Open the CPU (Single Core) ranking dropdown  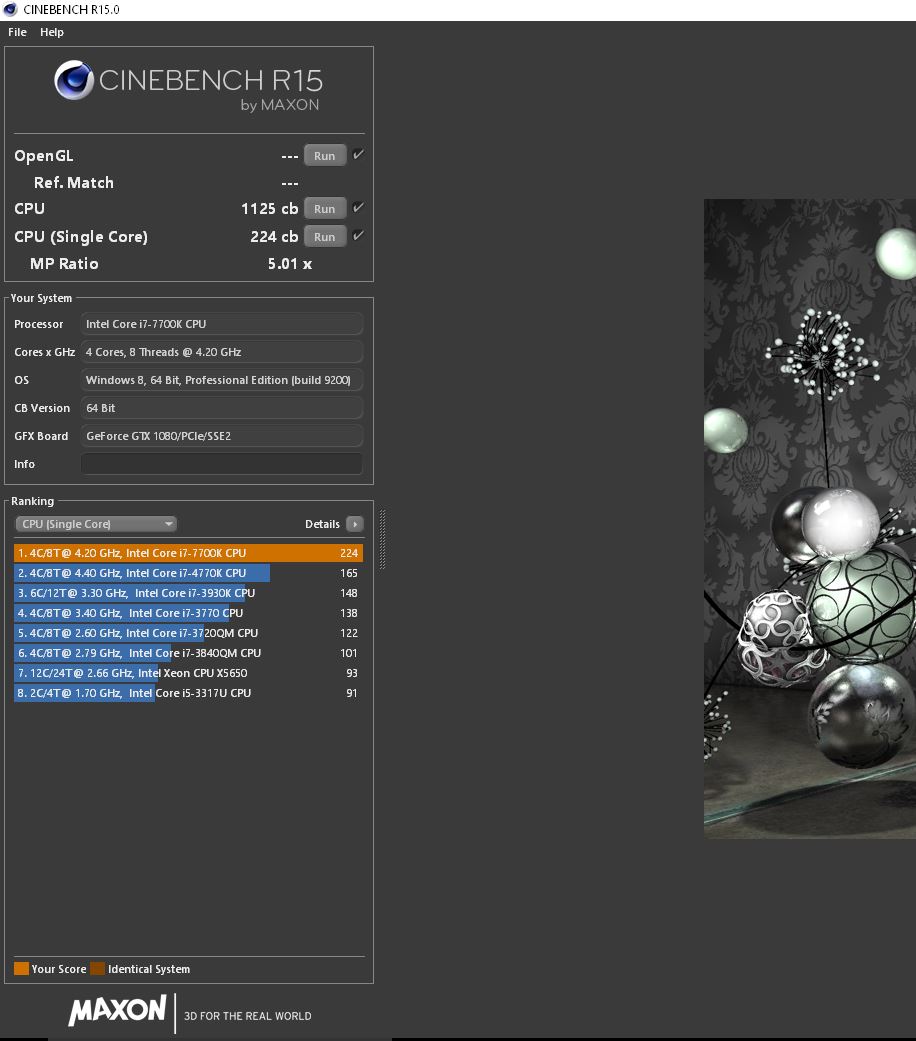point(96,524)
